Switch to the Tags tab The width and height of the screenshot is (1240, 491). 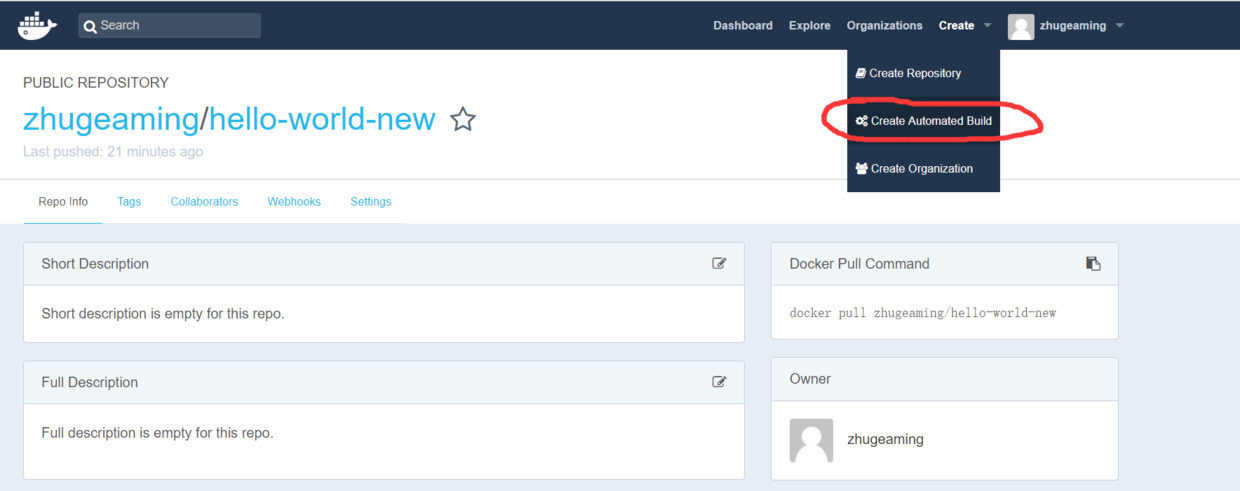tap(129, 202)
